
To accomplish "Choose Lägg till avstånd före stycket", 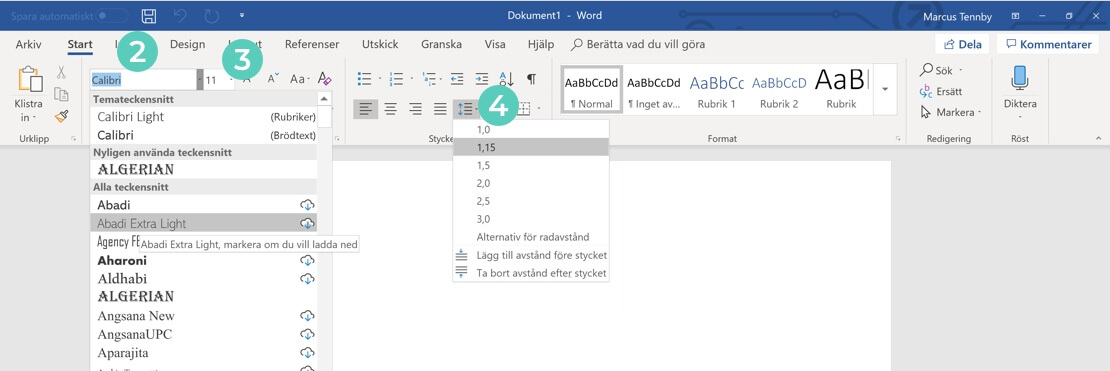I will click(x=531, y=255).
